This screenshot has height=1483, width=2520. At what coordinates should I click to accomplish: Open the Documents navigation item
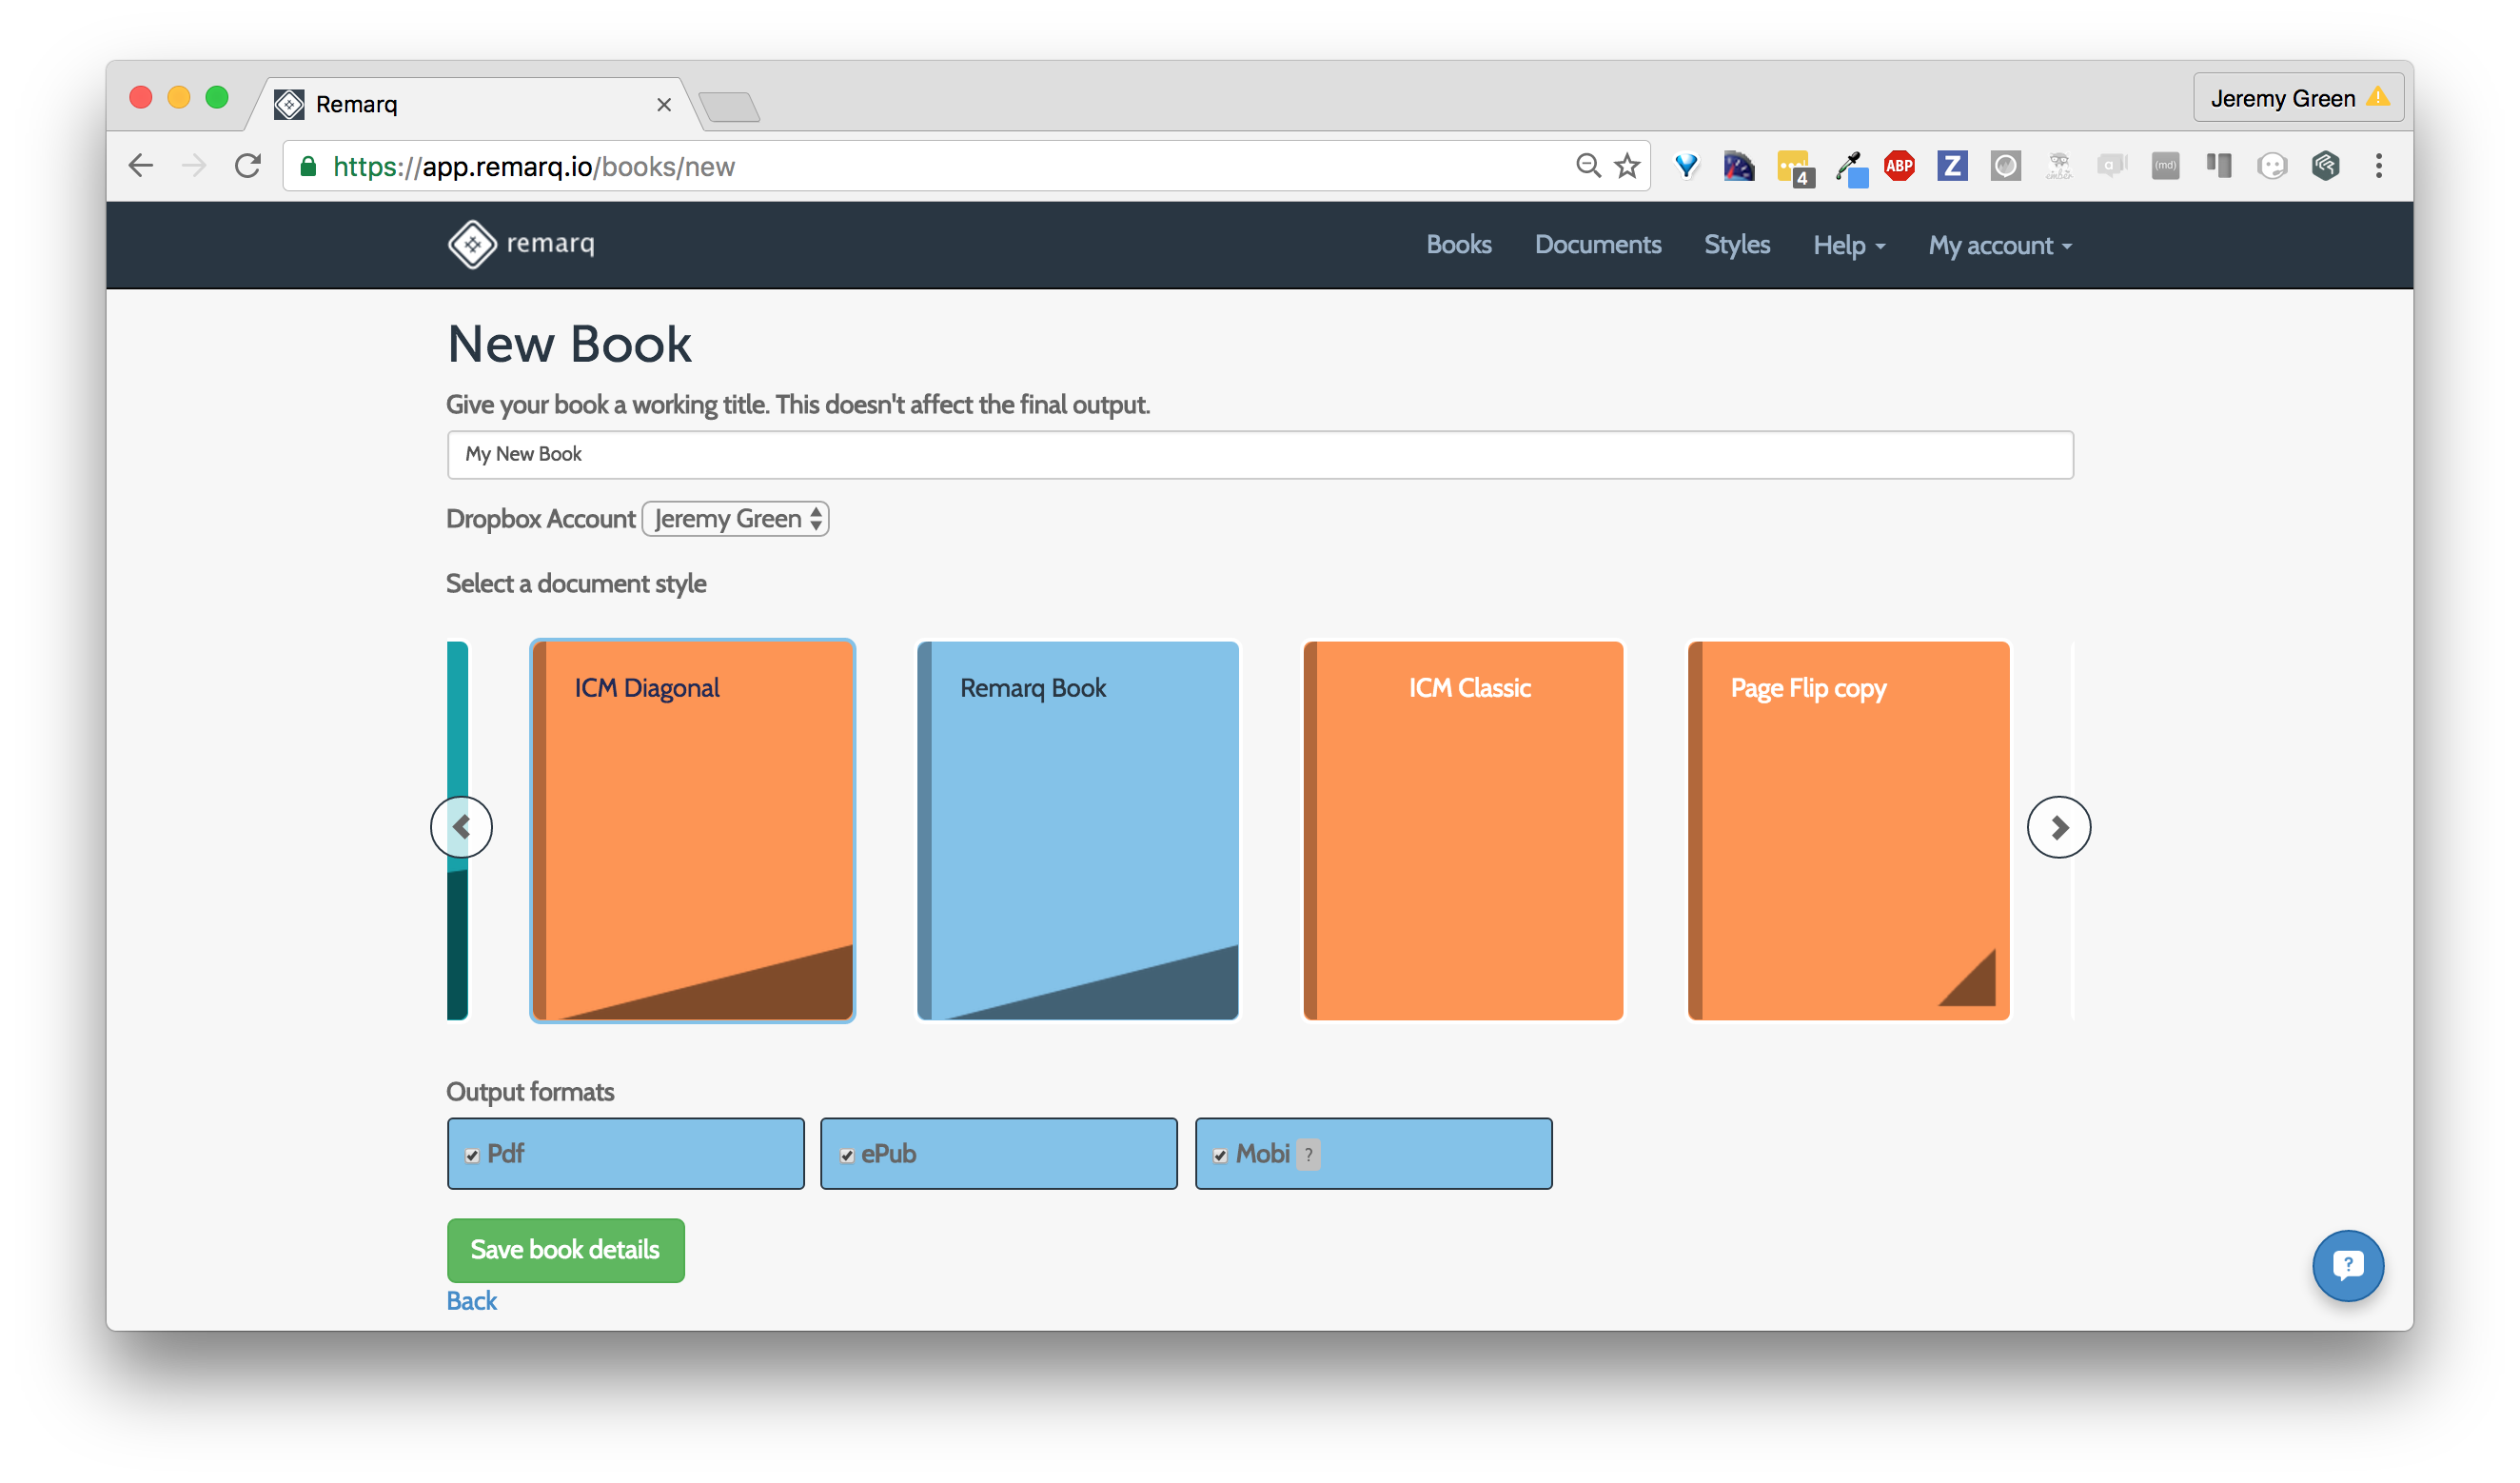[x=1597, y=245]
